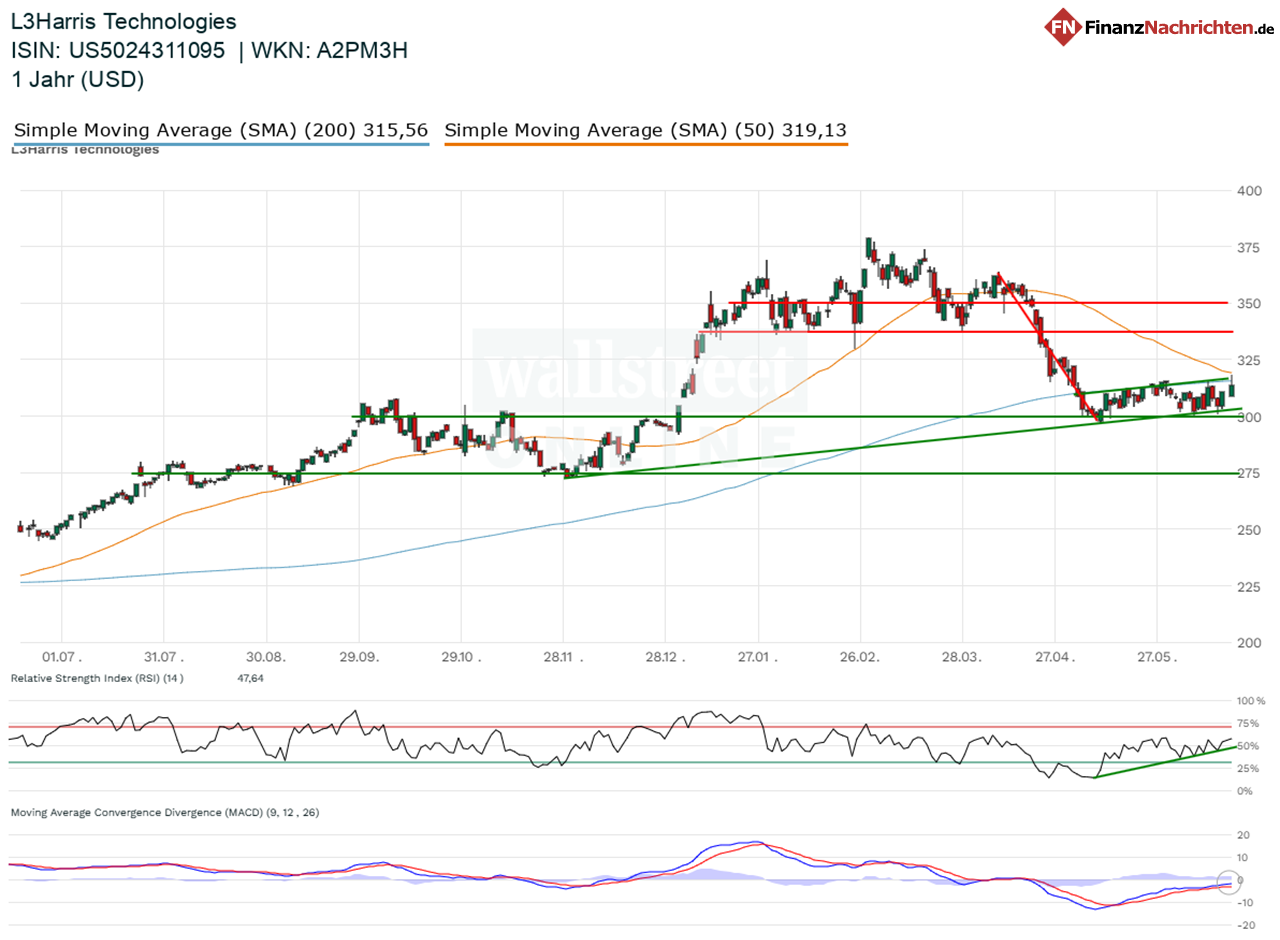
Task: Click the 27.05. date axis label
Action: pos(1157,658)
